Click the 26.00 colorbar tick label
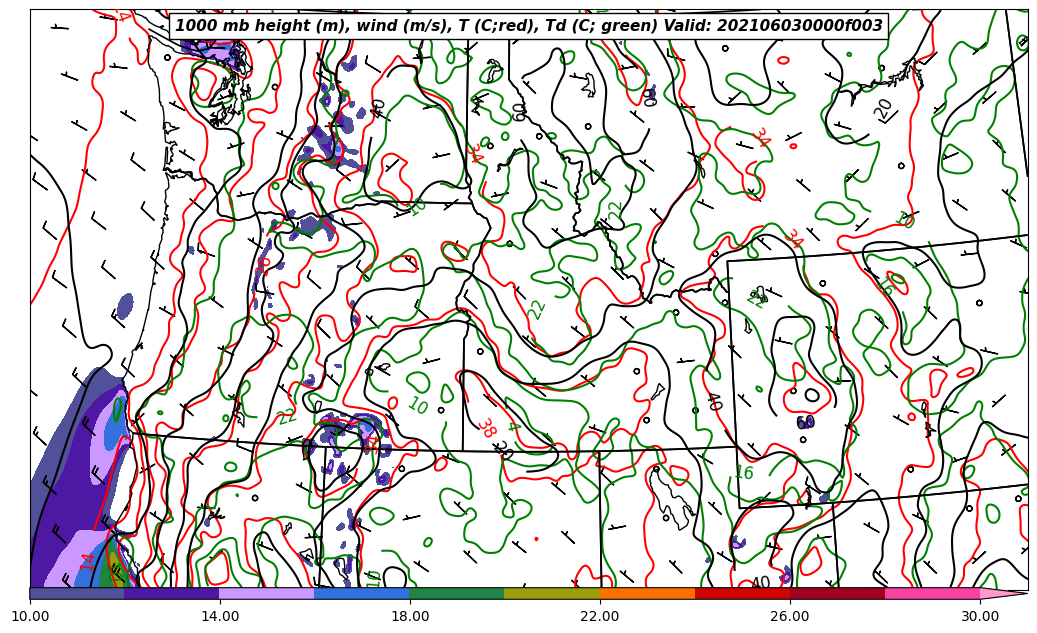 coord(790,616)
